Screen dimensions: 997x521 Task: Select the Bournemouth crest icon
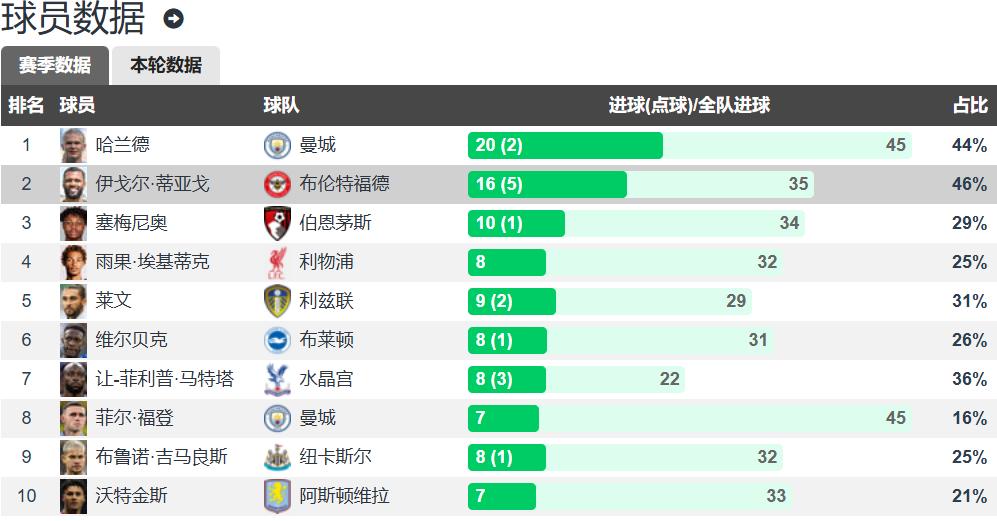coord(277,223)
